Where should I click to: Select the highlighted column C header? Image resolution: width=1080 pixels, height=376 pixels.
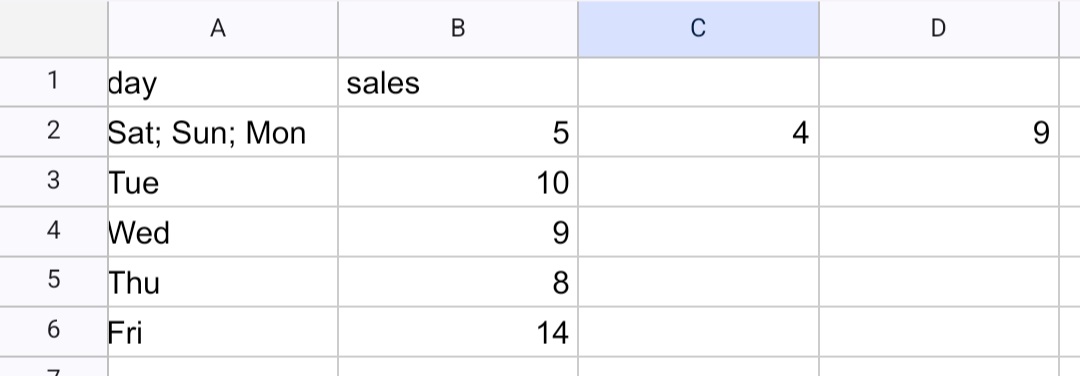pyautogui.click(x=698, y=29)
